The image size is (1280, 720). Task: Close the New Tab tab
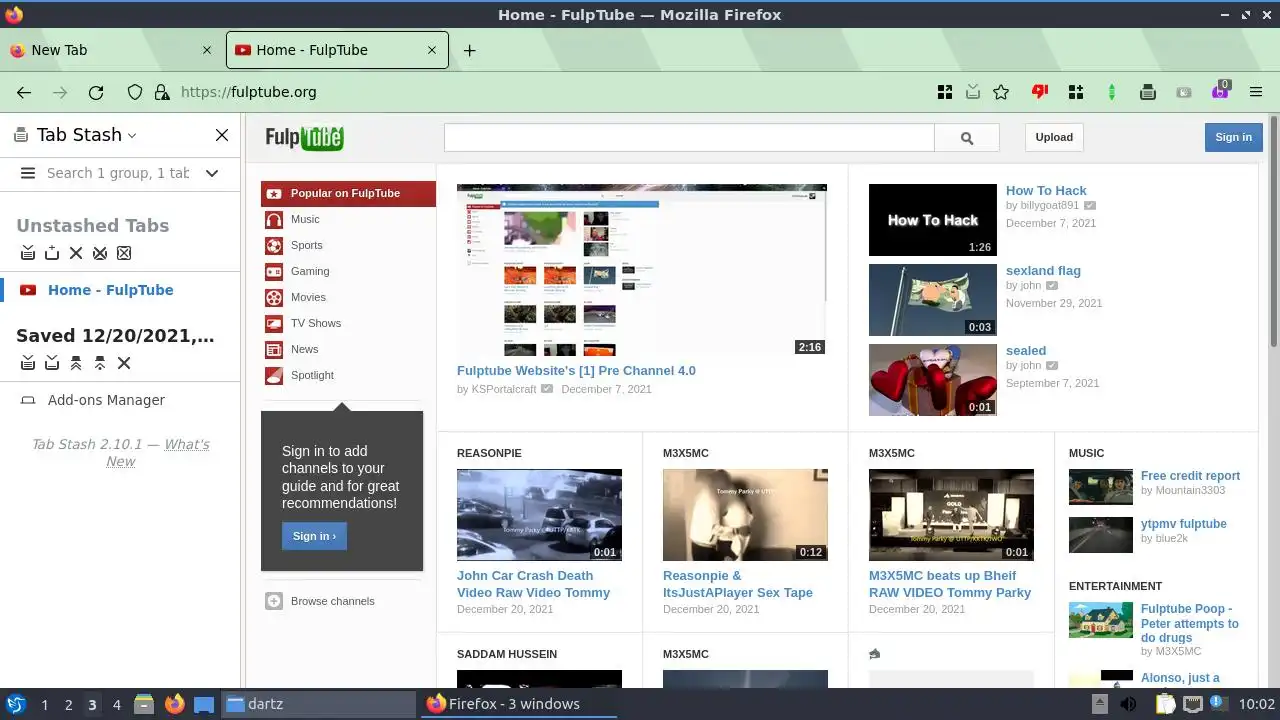coord(207,50)
